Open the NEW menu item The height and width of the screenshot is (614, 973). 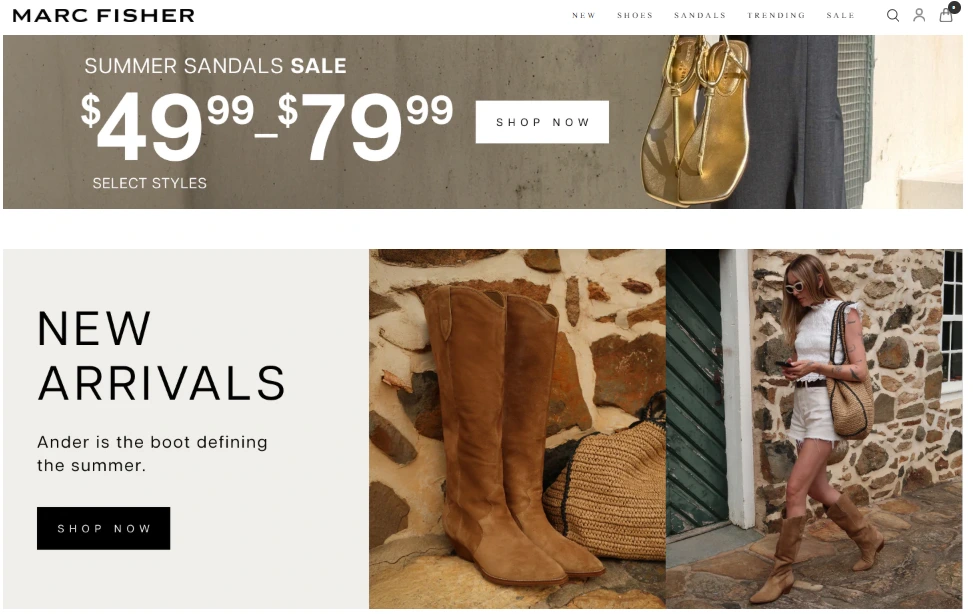coord(583,16)
